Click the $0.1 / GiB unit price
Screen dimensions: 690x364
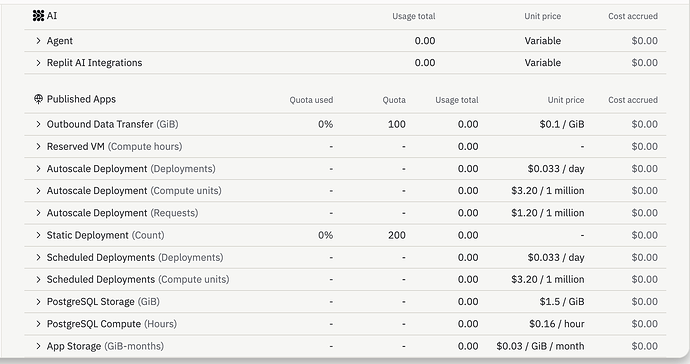click(562, 125)
